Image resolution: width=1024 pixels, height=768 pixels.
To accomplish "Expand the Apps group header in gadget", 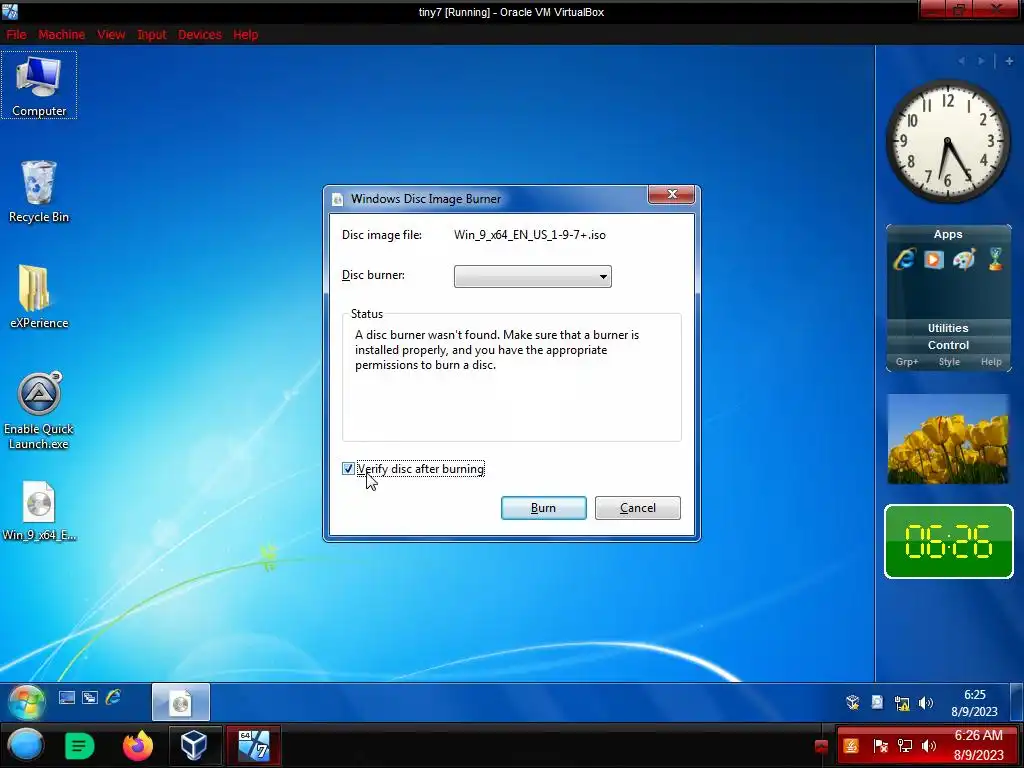I will coord(948,234).
